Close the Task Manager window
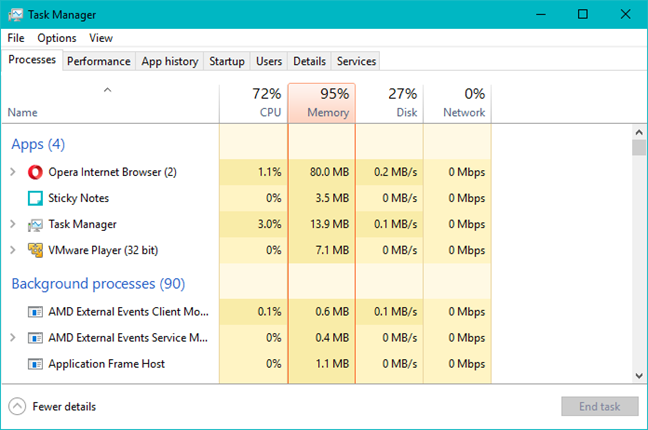Screen dimensions: 648x430 625,14
